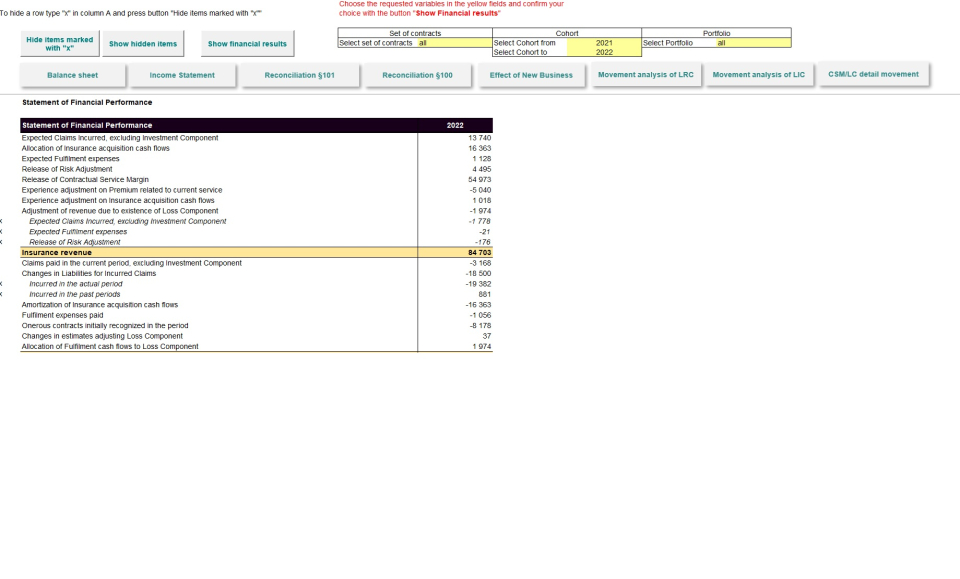This screenshot has height=579, width=960.
Task: Open the Balance sheet view
Action: coord(72,75)
